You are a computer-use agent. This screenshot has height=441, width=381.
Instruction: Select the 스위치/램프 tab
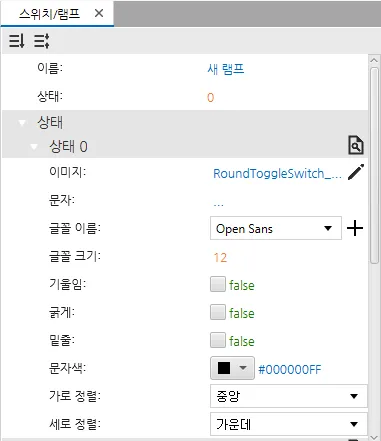[x=49, y=14]
